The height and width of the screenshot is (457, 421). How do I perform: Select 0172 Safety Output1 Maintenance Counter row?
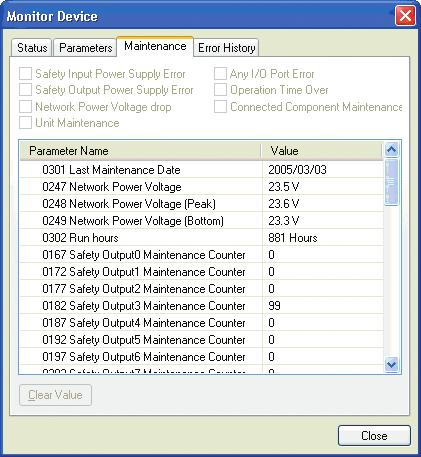click(202, 272)
